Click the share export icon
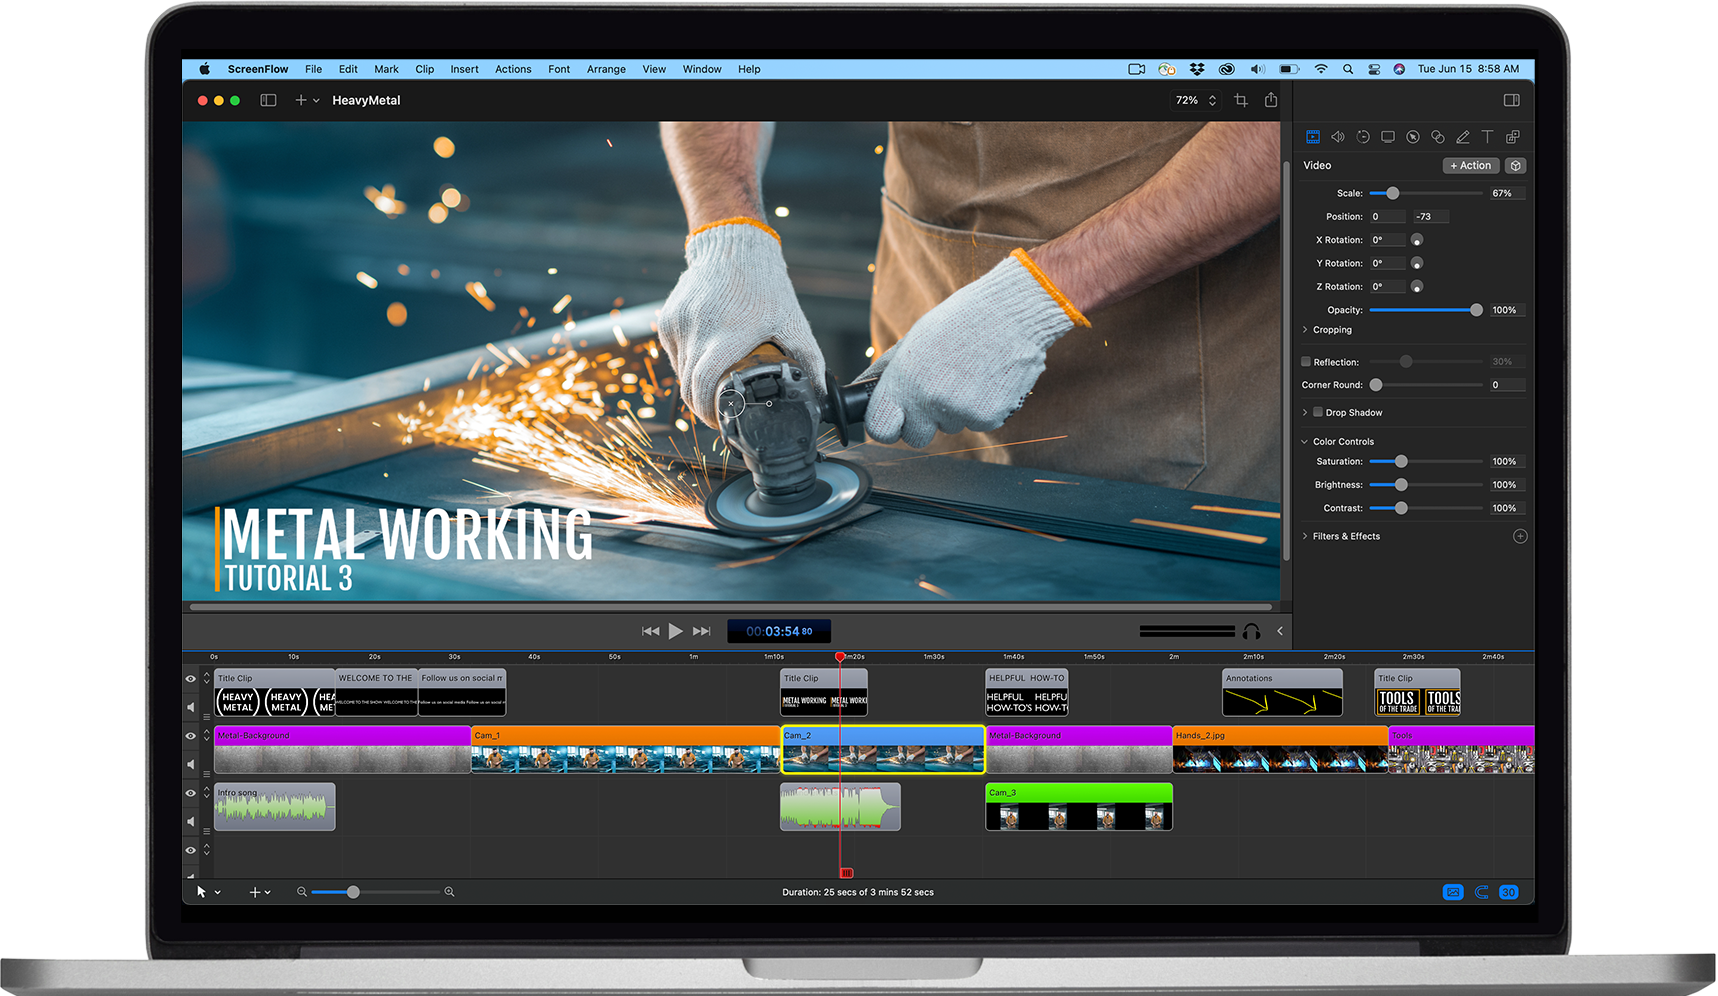1718x996 pixels. (x=1271, y=100)
